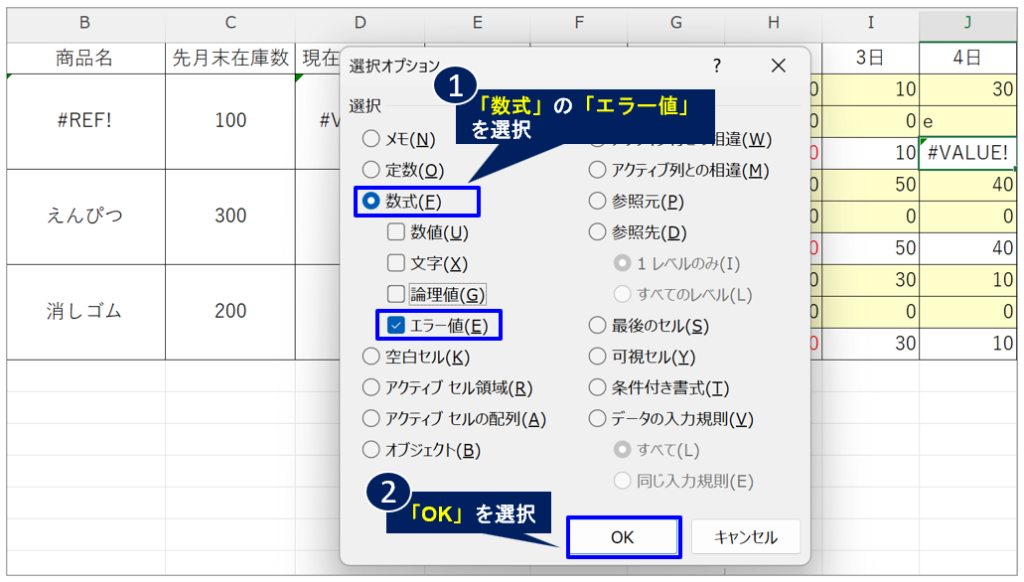This screenshot has height=582, width=1024.
Task: Enable the 数値(U) checkbox
Action: pyautogui.click(x=396, y=233)
